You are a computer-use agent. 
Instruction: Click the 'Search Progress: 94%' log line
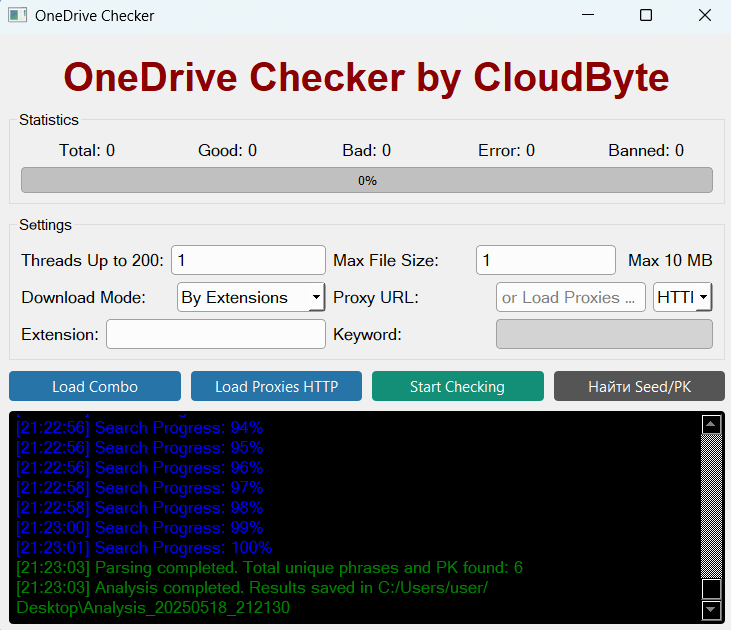point(140,428)
